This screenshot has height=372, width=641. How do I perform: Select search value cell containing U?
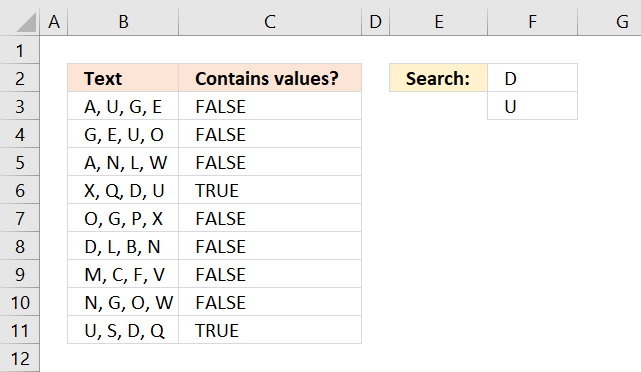532,106
